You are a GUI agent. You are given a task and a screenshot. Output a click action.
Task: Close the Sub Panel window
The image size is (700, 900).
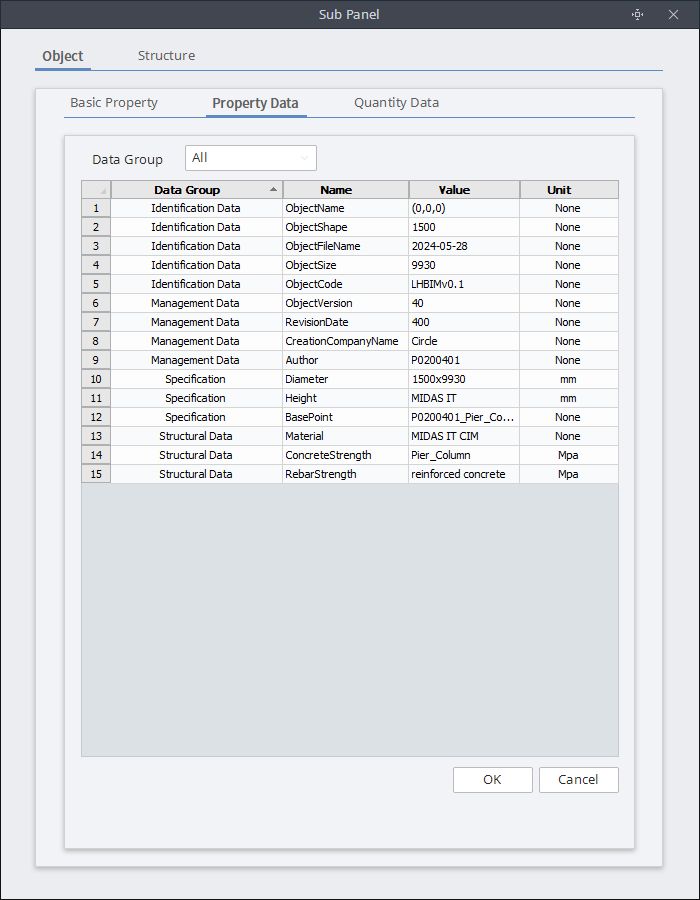673,14
